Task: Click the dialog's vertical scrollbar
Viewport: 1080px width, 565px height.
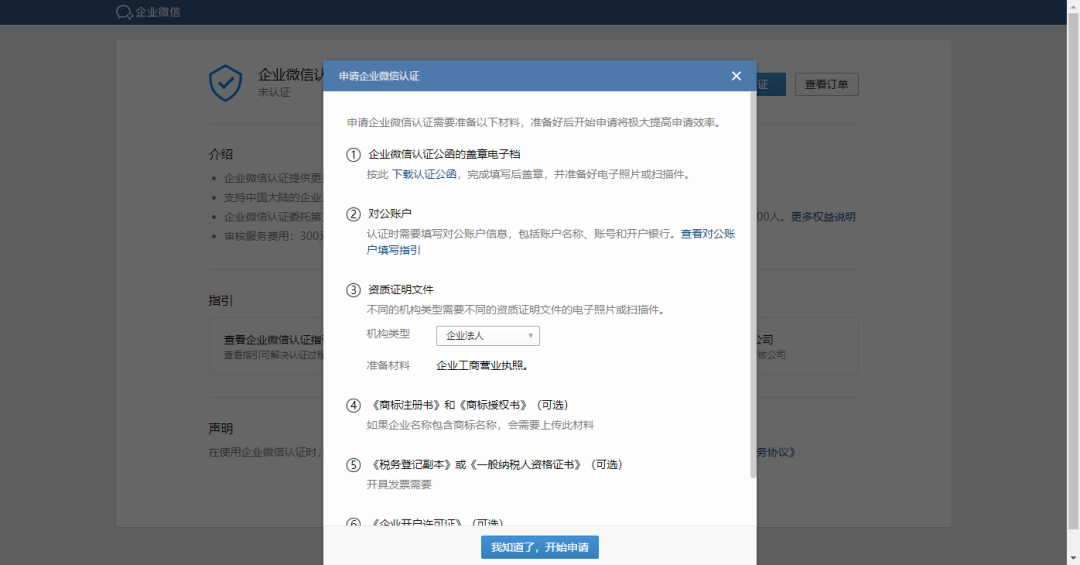Action: pyautogui.click(x=753, y=284)
